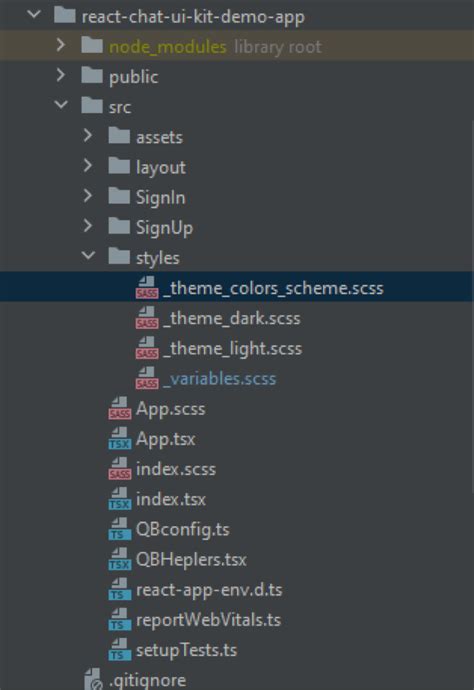
Task: Click SASS icon of _theme_colors_scheme.scss
Action: click(147, 287)
